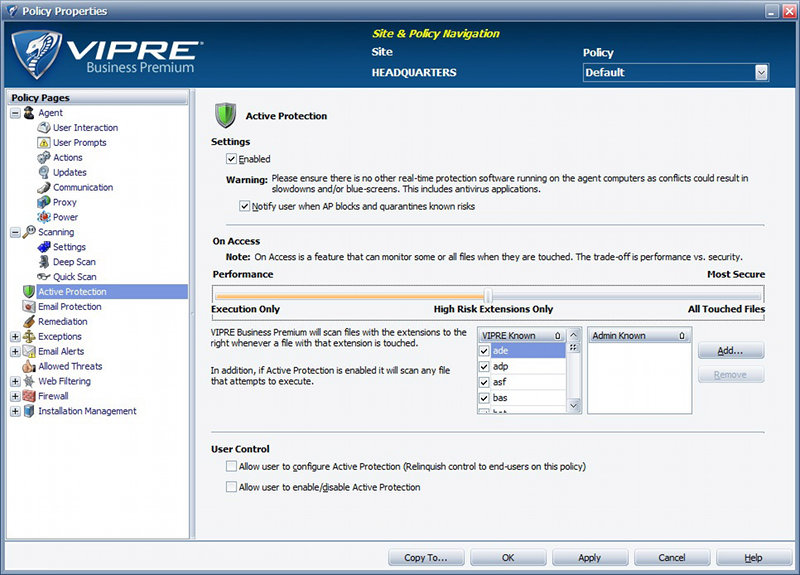The height and width of the screenshot is (575, 800).
Task: Click the Agent tree icon
Action: [x=29, y=113]
